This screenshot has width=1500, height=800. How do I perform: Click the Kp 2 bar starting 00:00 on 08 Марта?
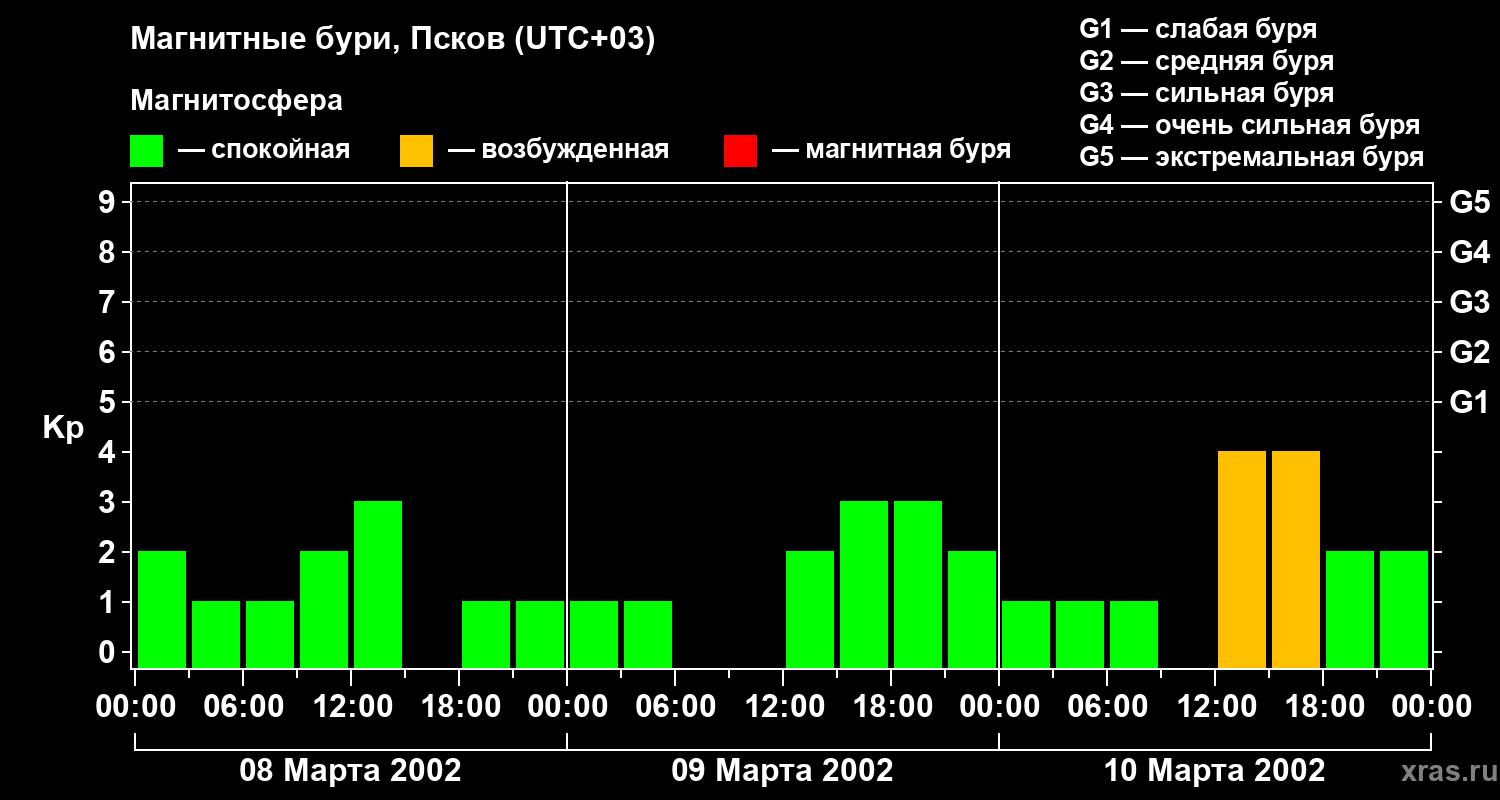162,609
